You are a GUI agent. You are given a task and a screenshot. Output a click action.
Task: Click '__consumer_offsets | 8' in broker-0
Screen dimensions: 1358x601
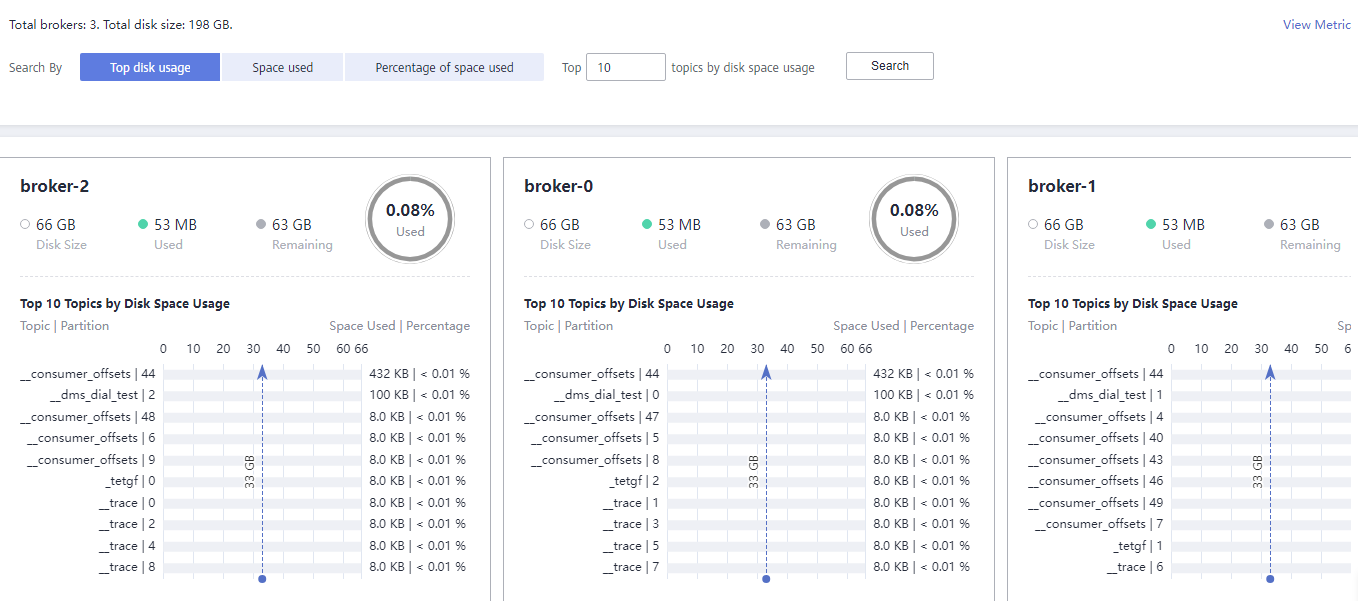(595, 460)
